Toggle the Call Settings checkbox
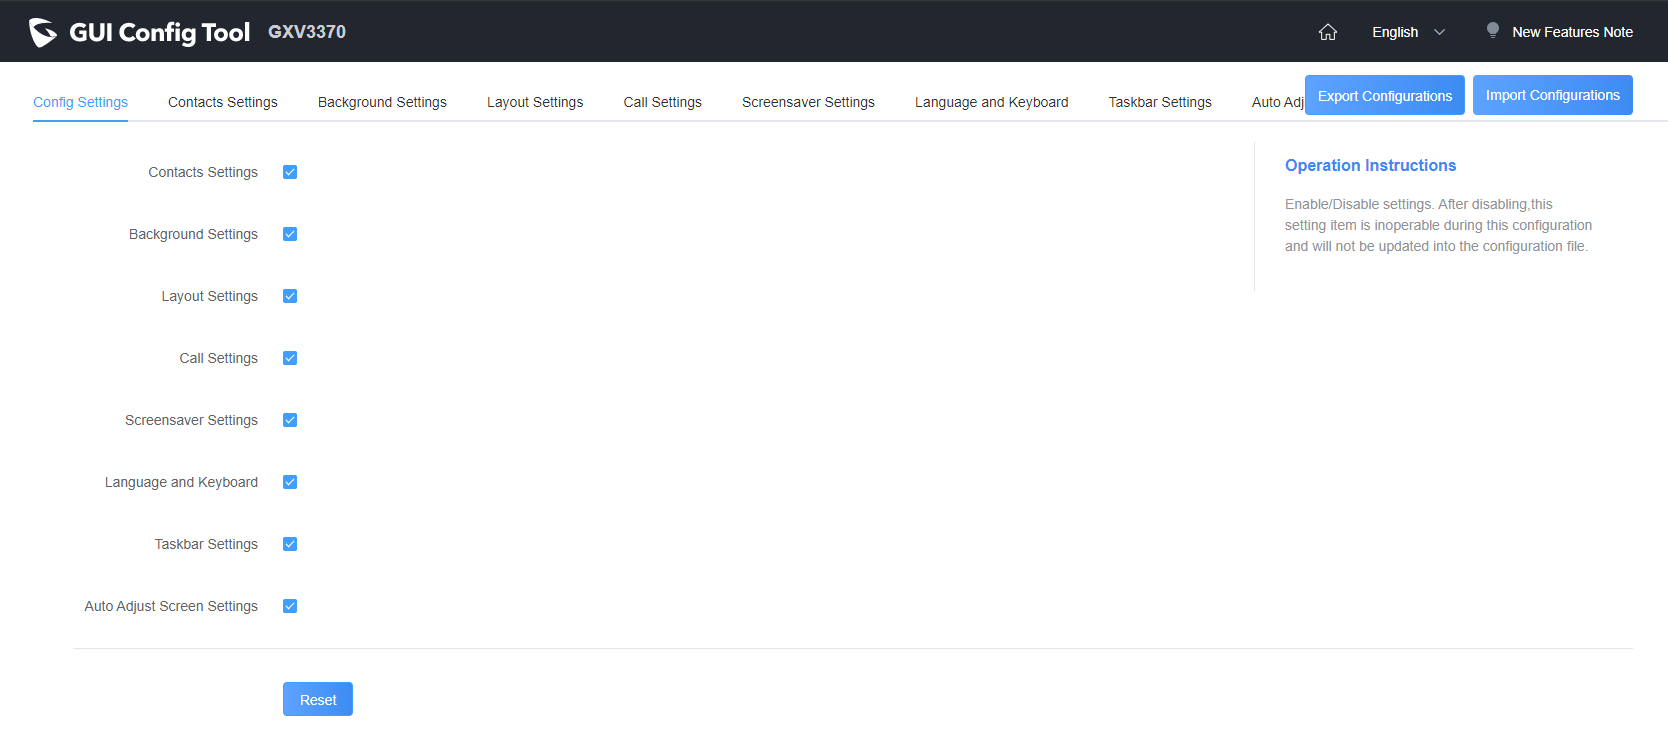This screenshot has height=732, width=1668. 290,358
